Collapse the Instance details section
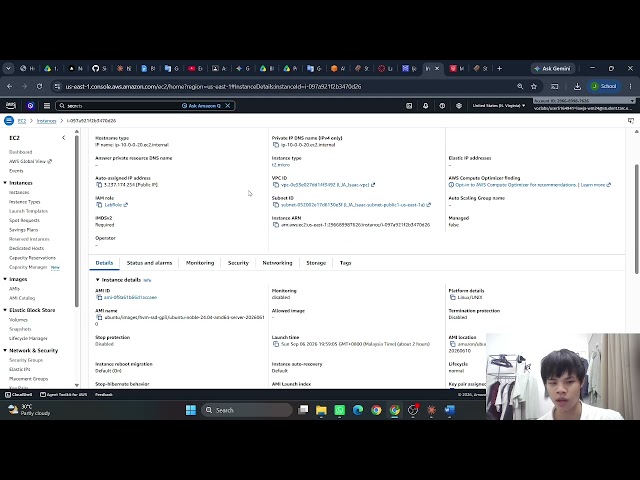640x480 pixels. point(98,280)
